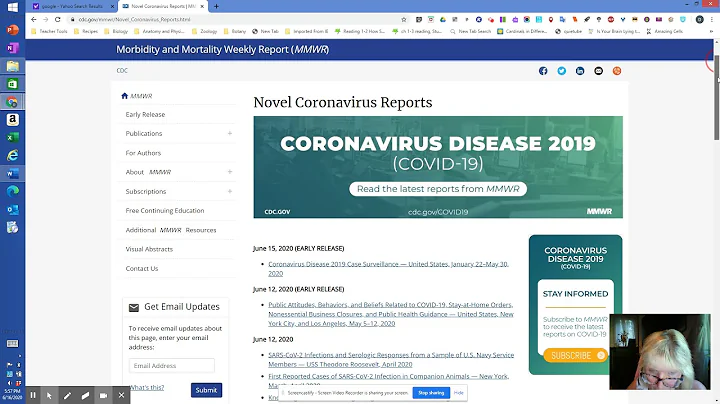Select the eraser tool in Screencastify toolbar
The width and height of the screenshot is (720, 404).
pos(85,395)
